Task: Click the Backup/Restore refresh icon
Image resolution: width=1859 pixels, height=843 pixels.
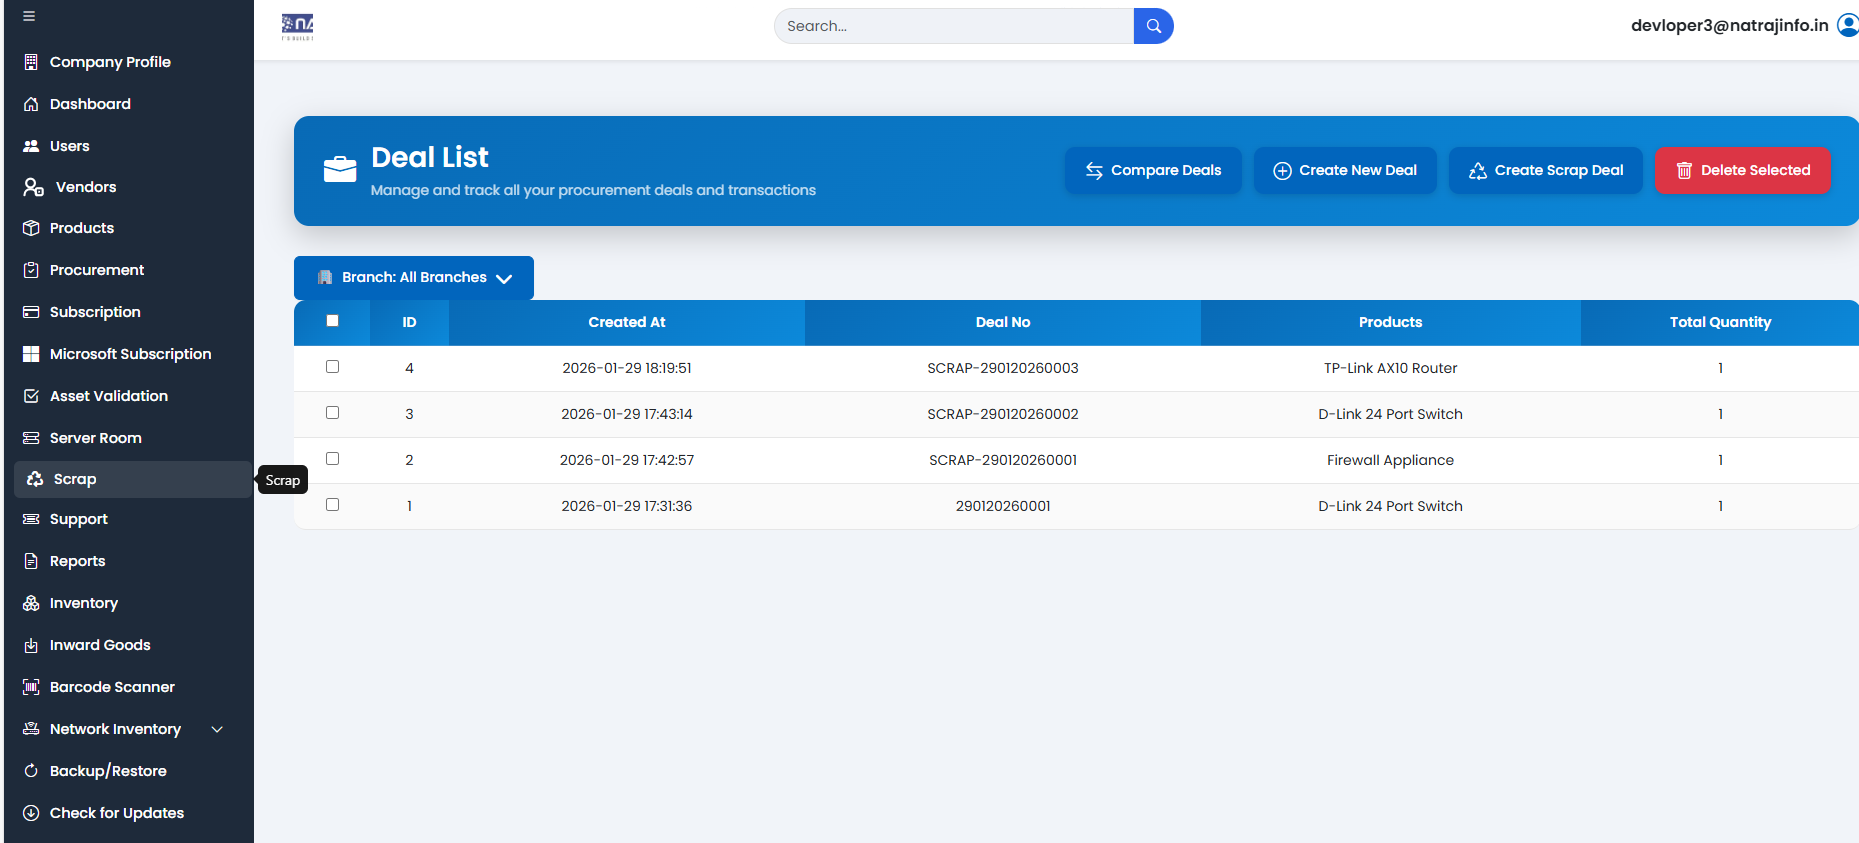Action: 31,771
